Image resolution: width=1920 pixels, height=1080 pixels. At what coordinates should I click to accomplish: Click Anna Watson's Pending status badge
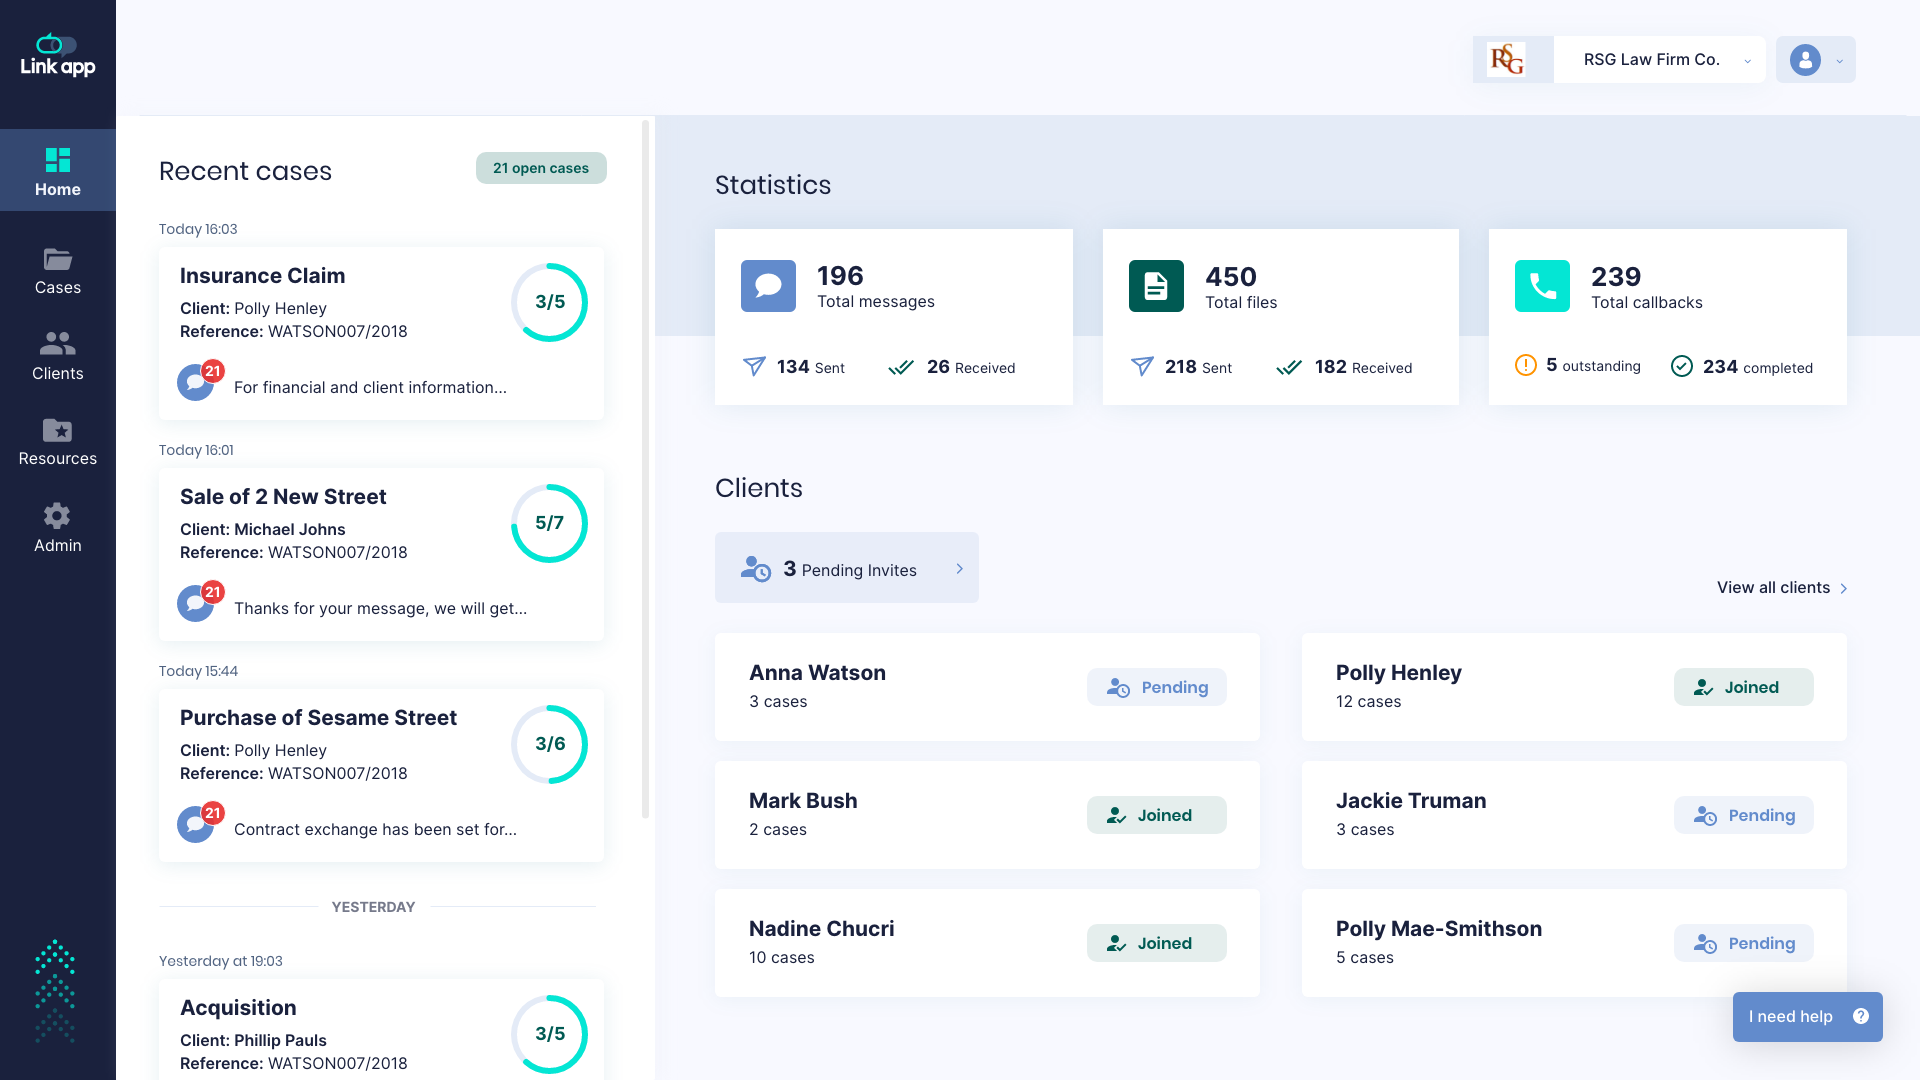click(1156, 687)
